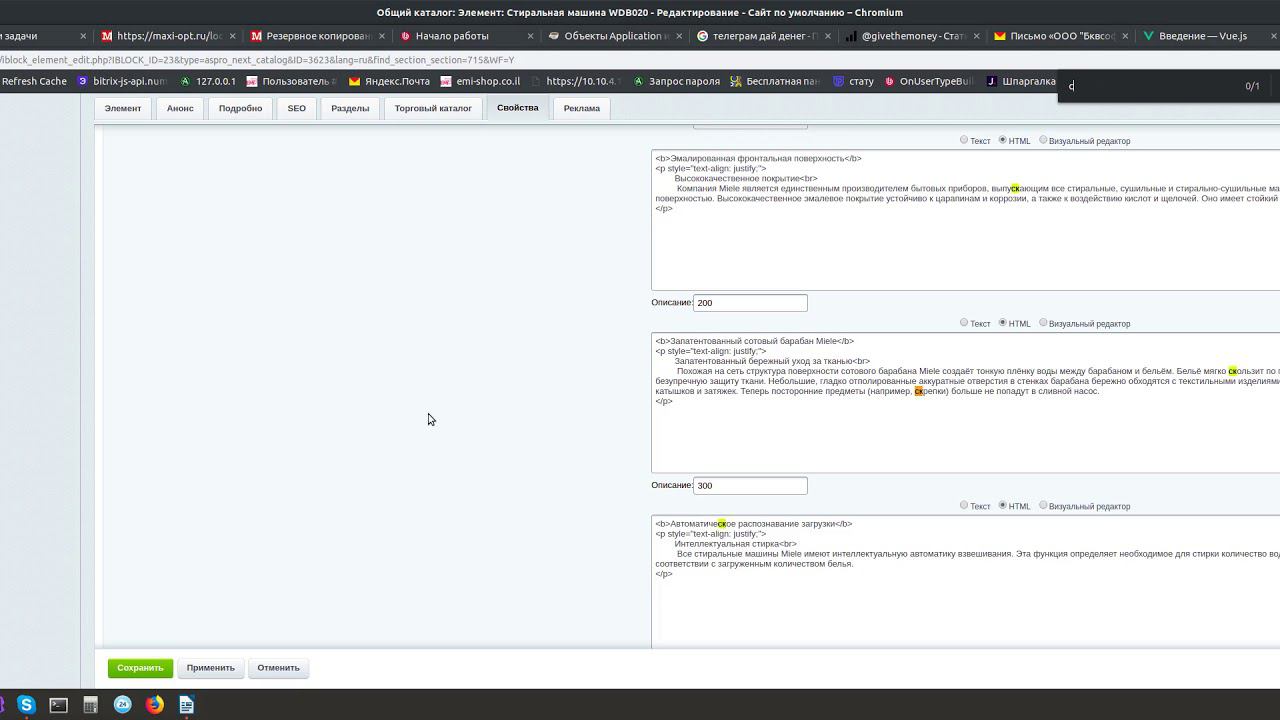Open the calculator in the taskbar
The height and width of the screenshot is (720, 1280).
click(x=90, y=705)
